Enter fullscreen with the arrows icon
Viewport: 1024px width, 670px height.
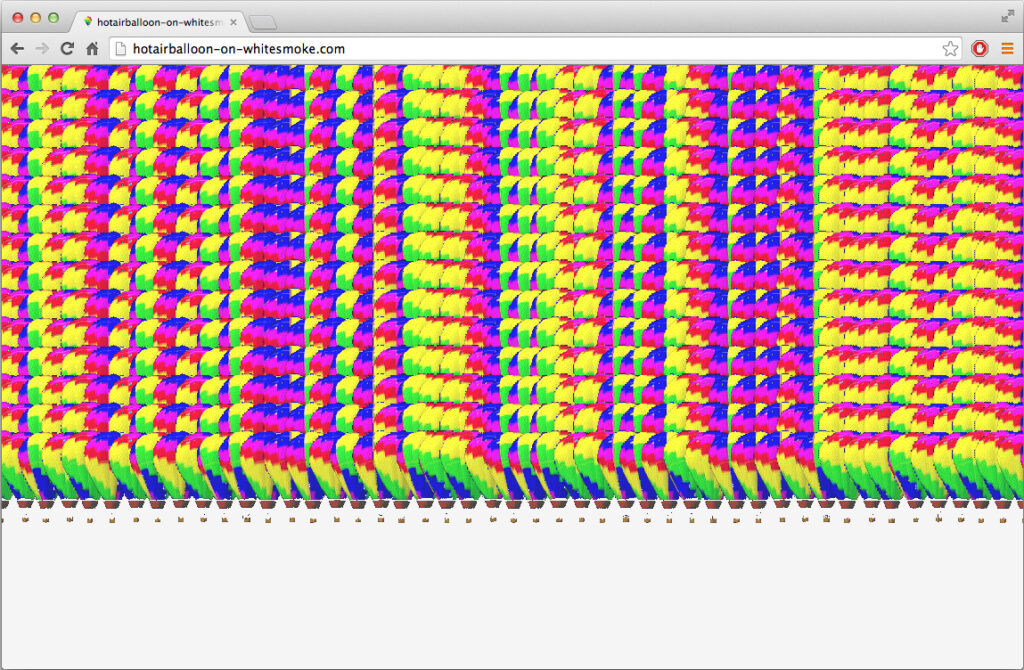[1008, 16]
